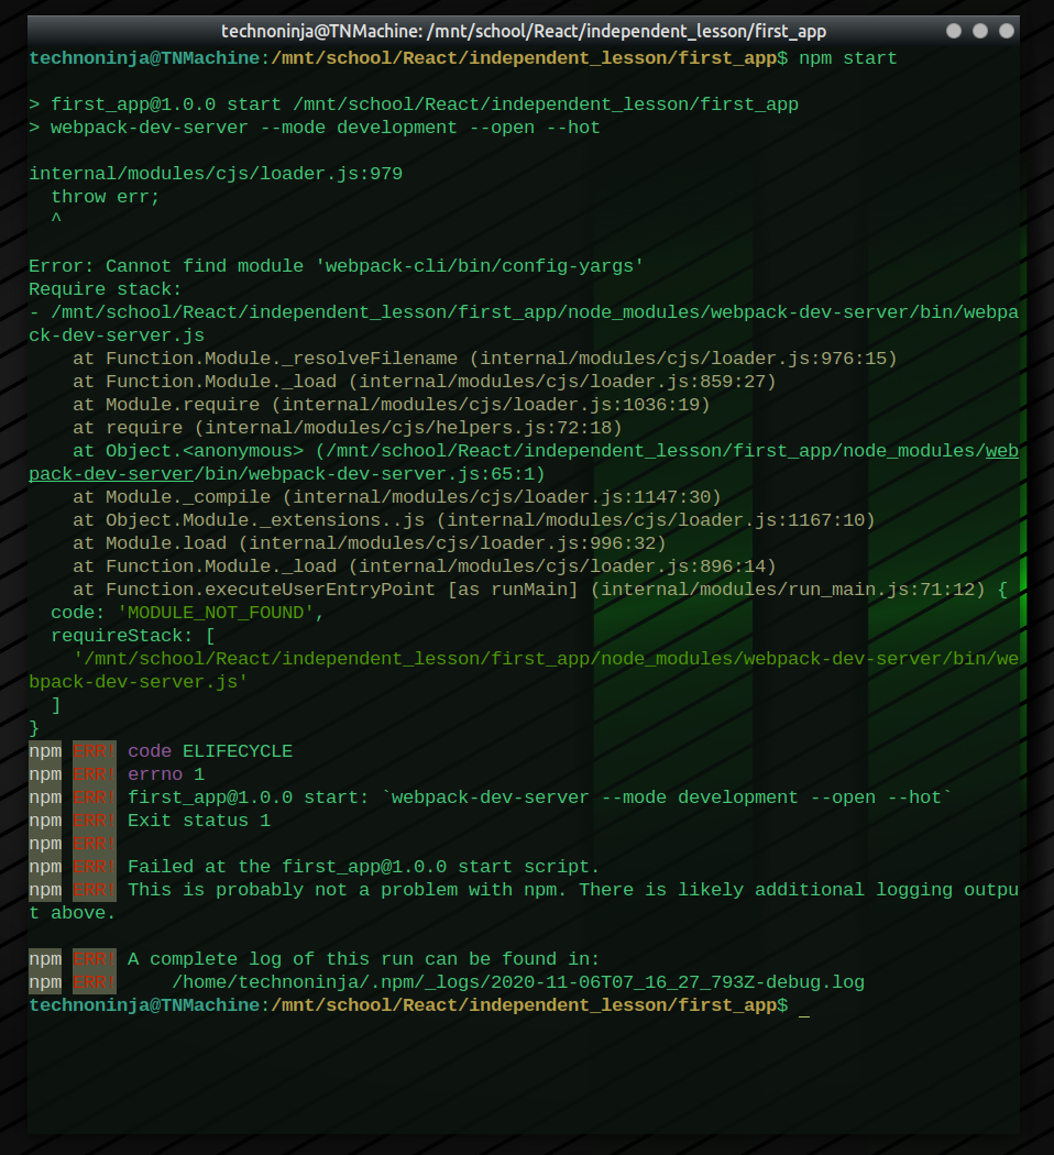Click the 'at Object.Module._extensions..js' stack line

click(474, 520)
